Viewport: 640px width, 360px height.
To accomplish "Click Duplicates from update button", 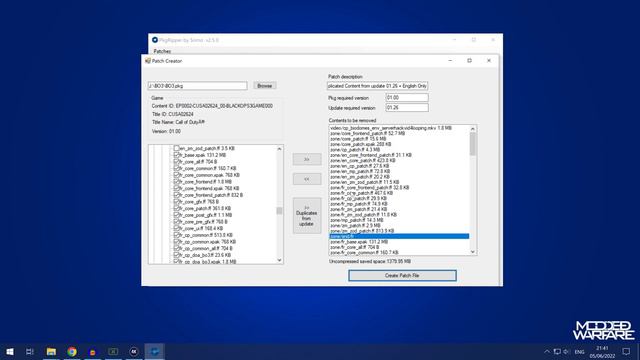I will click(x=307, y=216).
